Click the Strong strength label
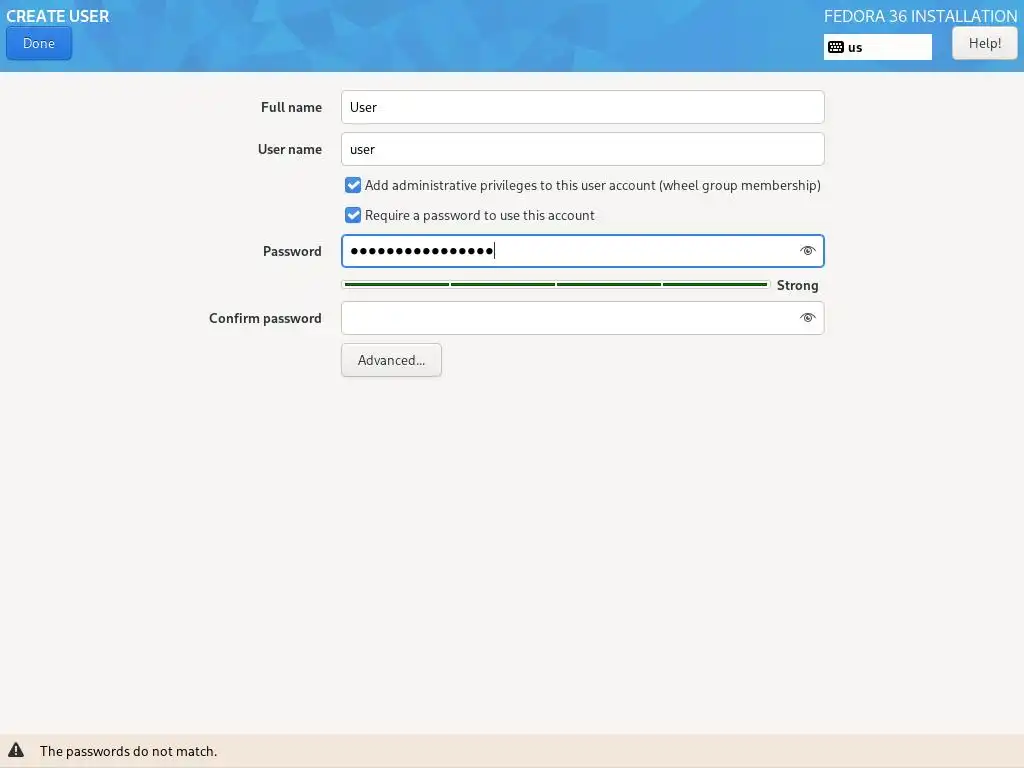This screenshot has height=768, width=1024. [797, 285]
